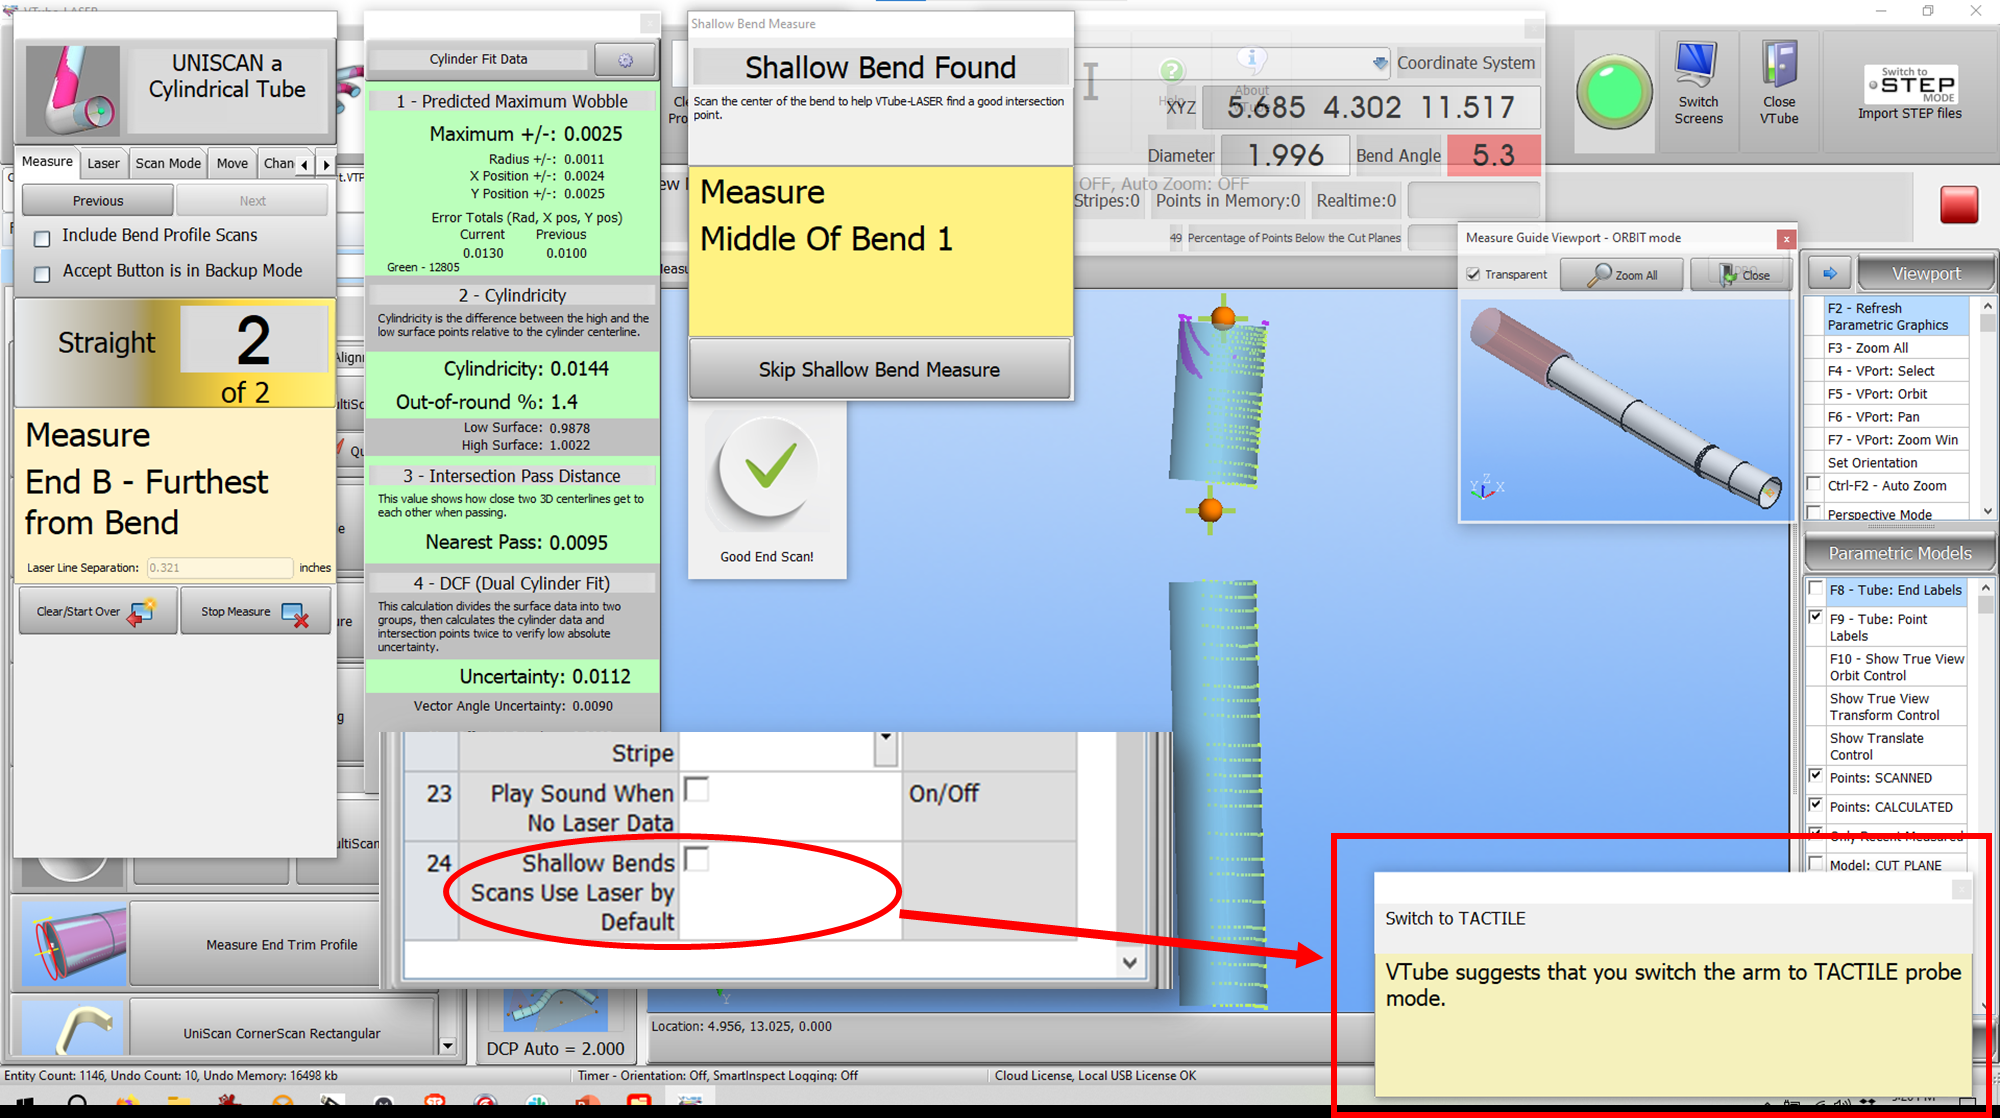
Task: Click the red stop square button
Action: coord(1959,204)
